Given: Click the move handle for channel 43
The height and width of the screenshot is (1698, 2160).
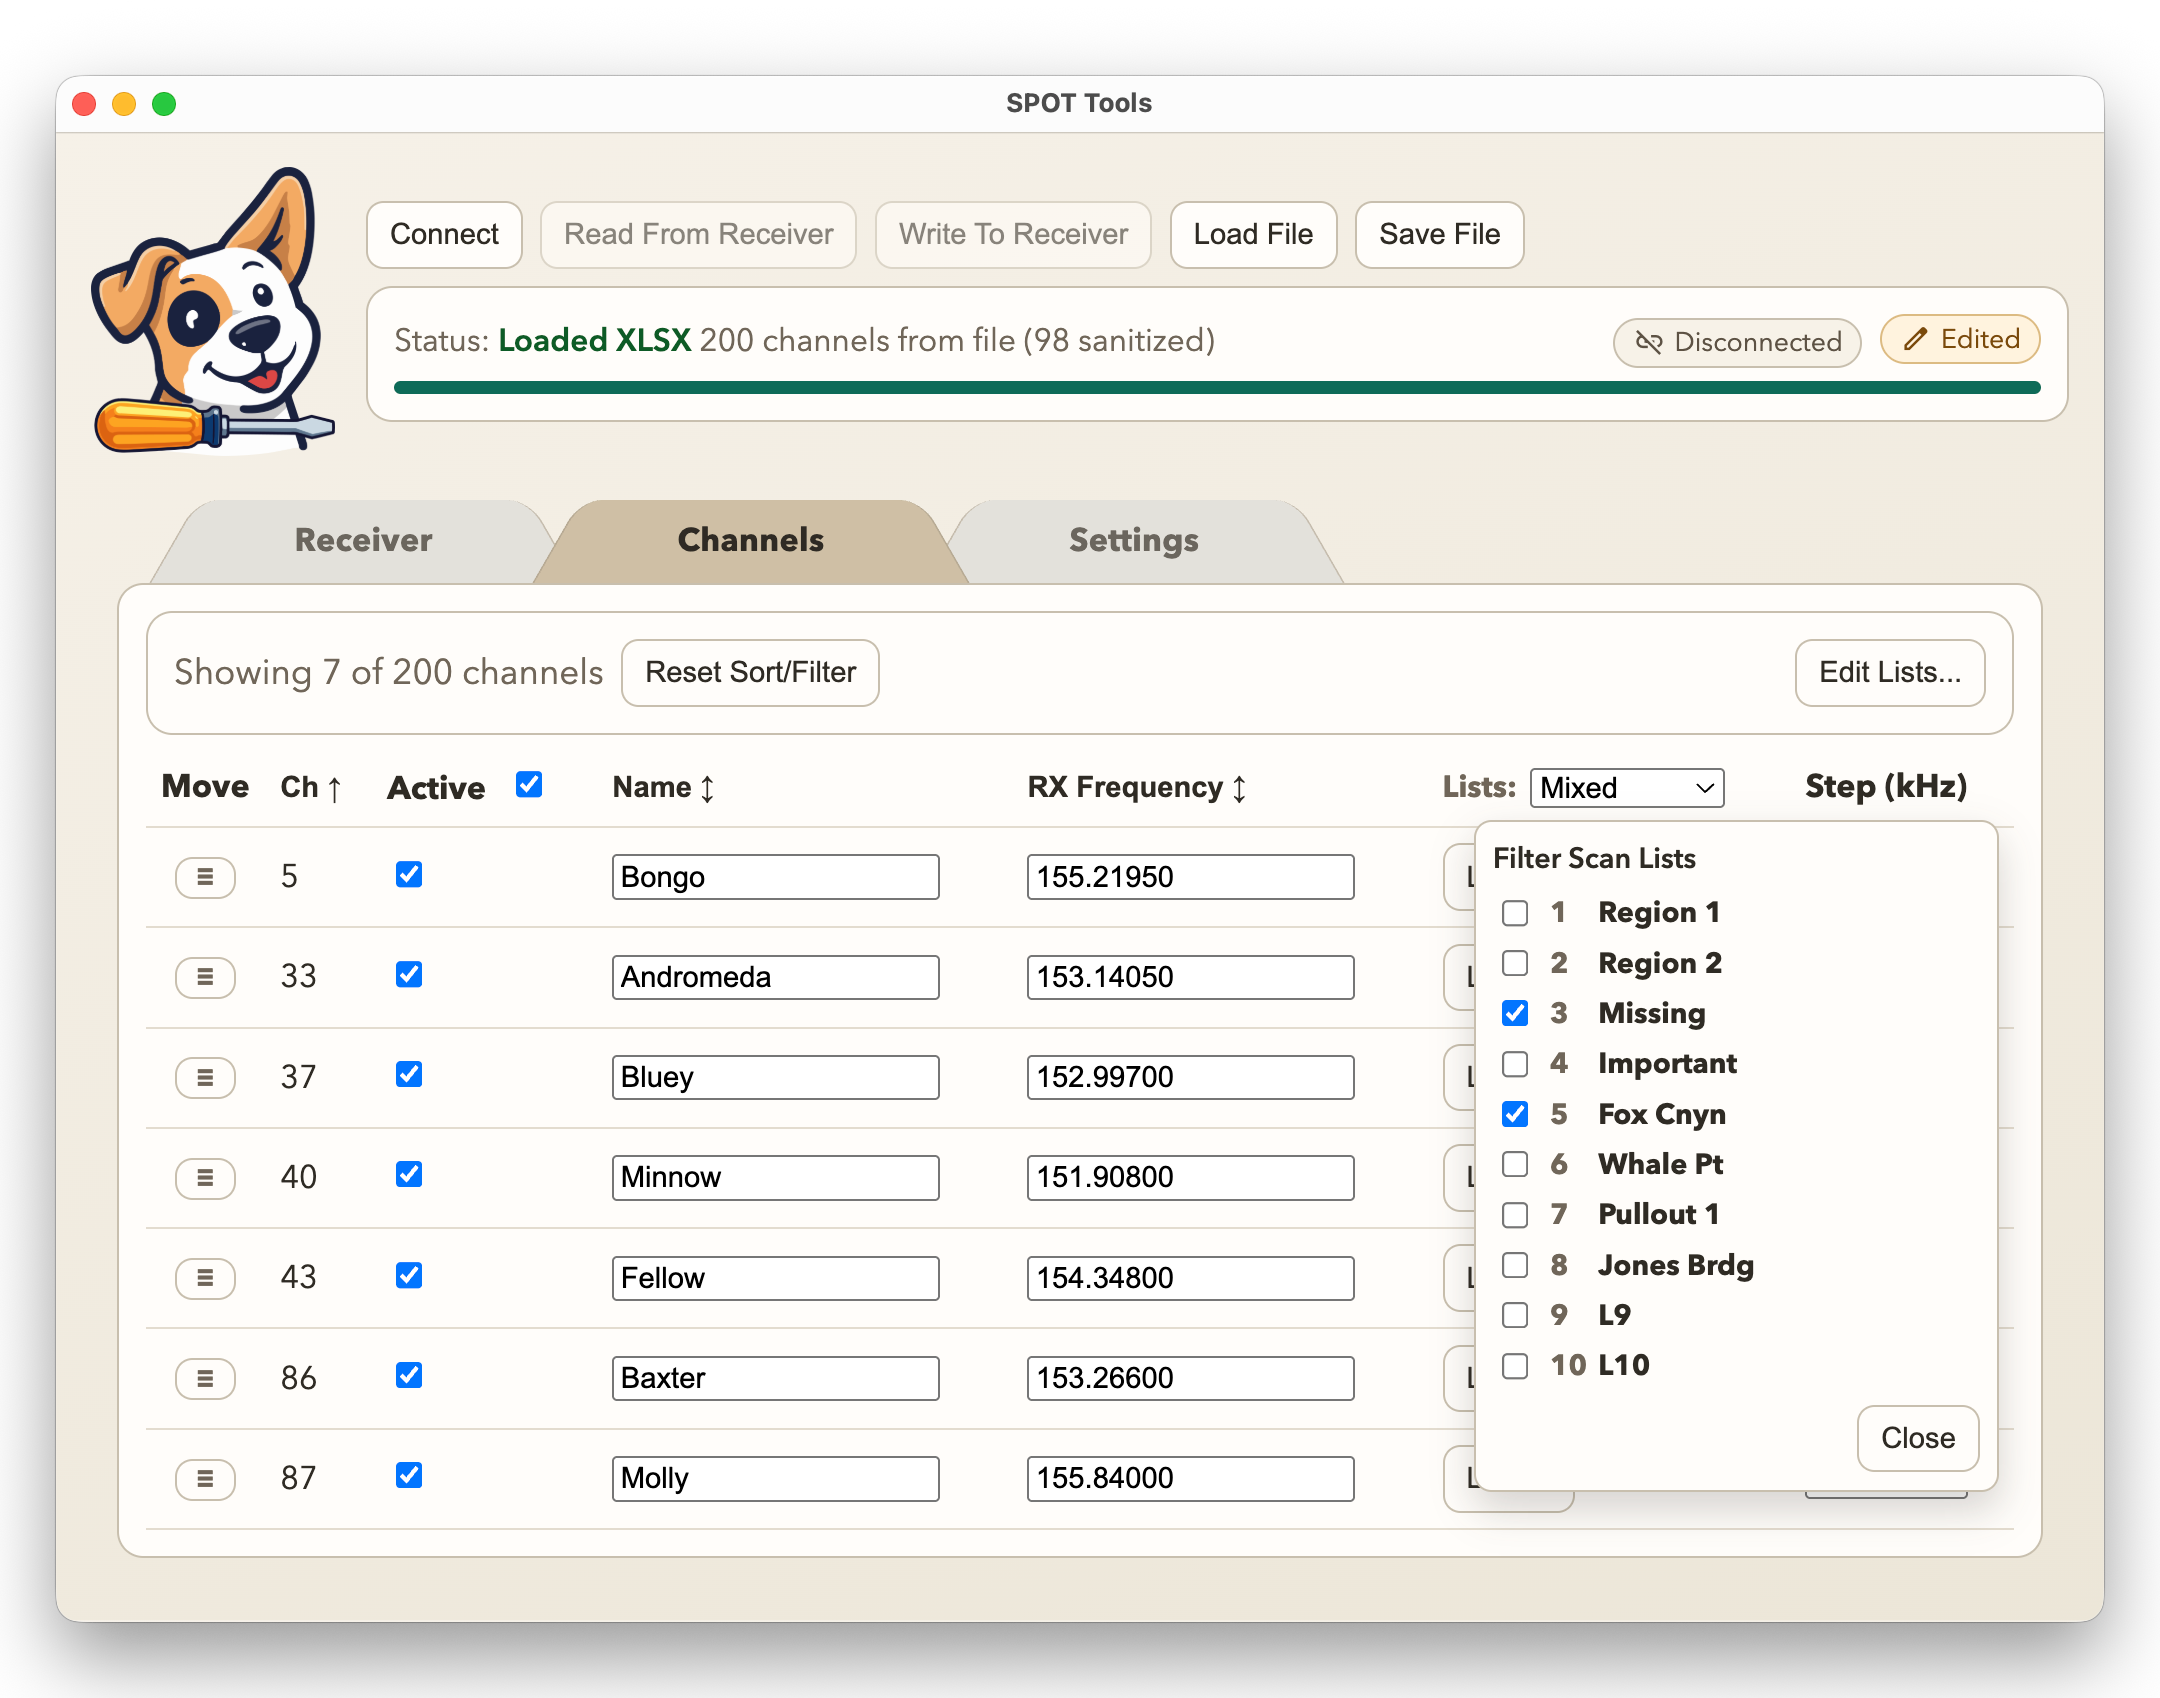Looking at the screenshot, I should click(x=205, y=1277).
